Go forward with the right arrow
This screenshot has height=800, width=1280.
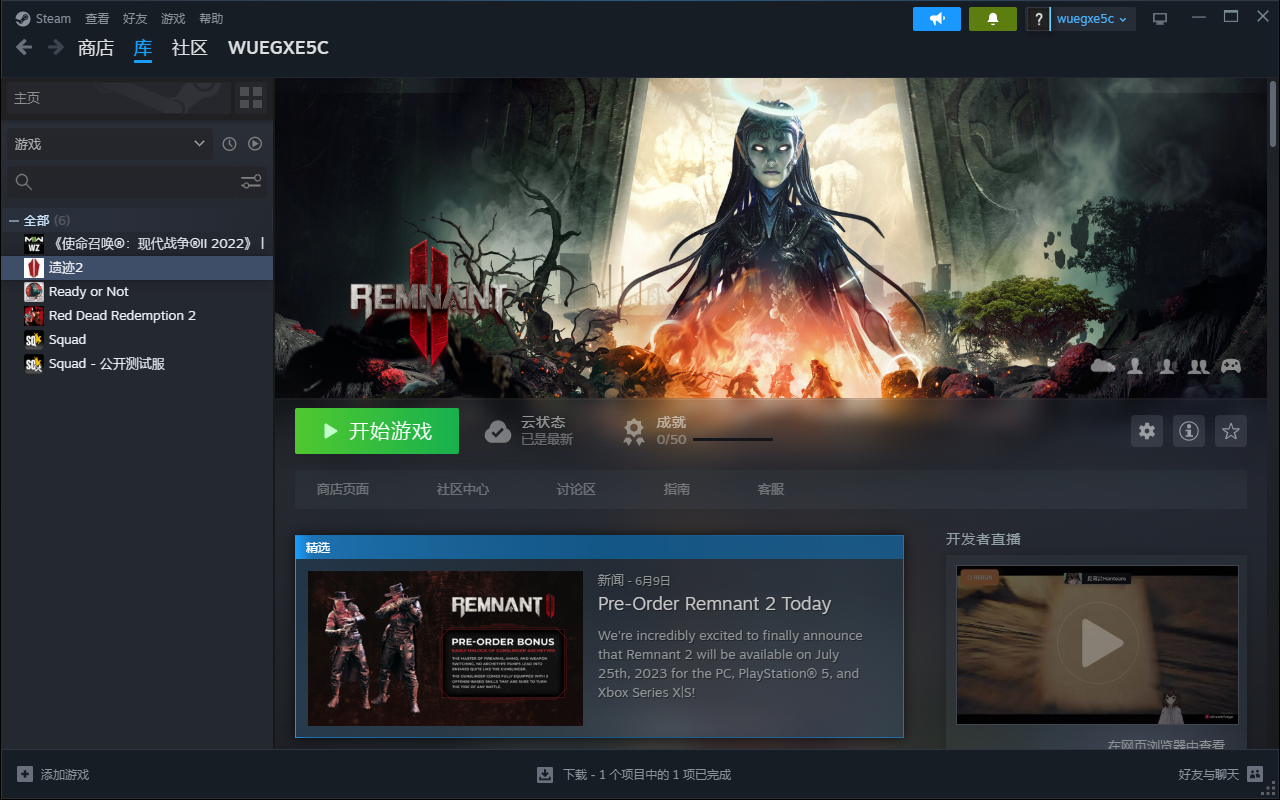click(x=55, y=47)
